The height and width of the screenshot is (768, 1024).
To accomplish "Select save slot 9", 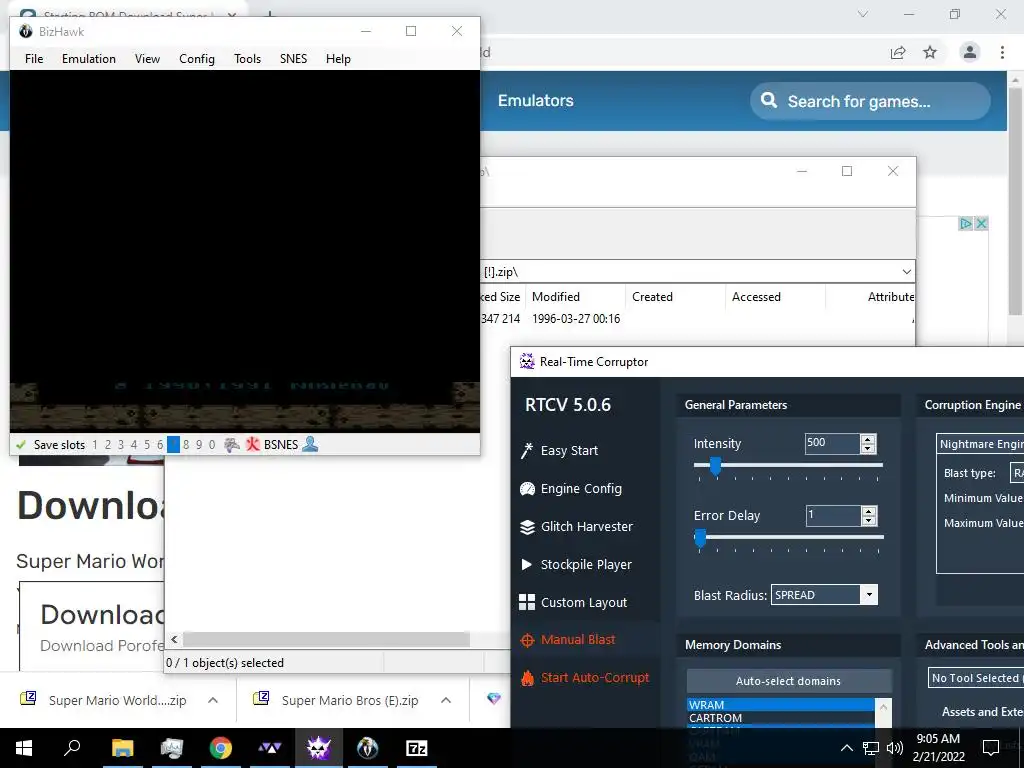I will point(199,445).
